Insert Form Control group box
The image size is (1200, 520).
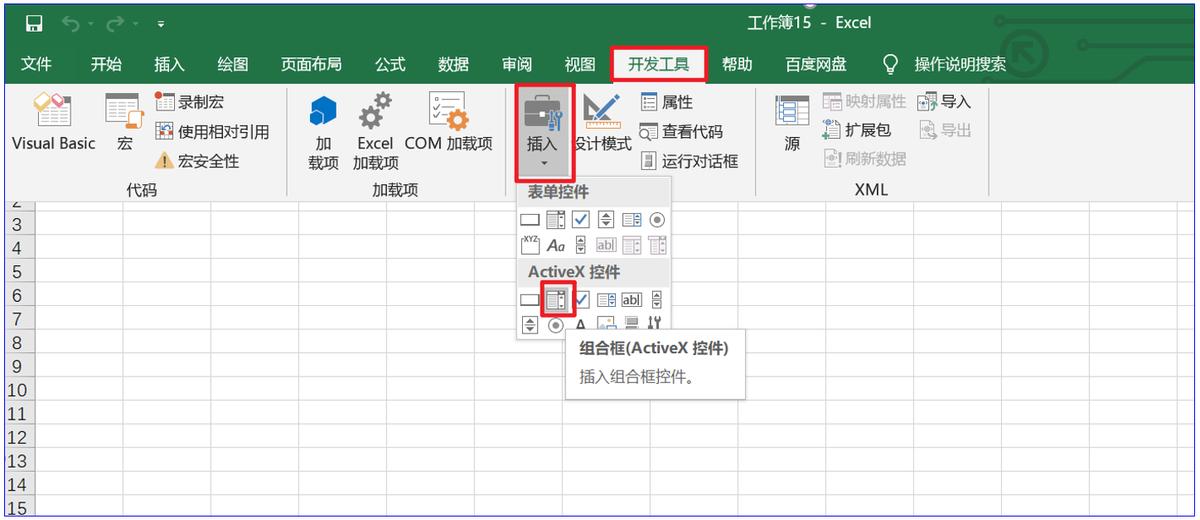(530, 245)
